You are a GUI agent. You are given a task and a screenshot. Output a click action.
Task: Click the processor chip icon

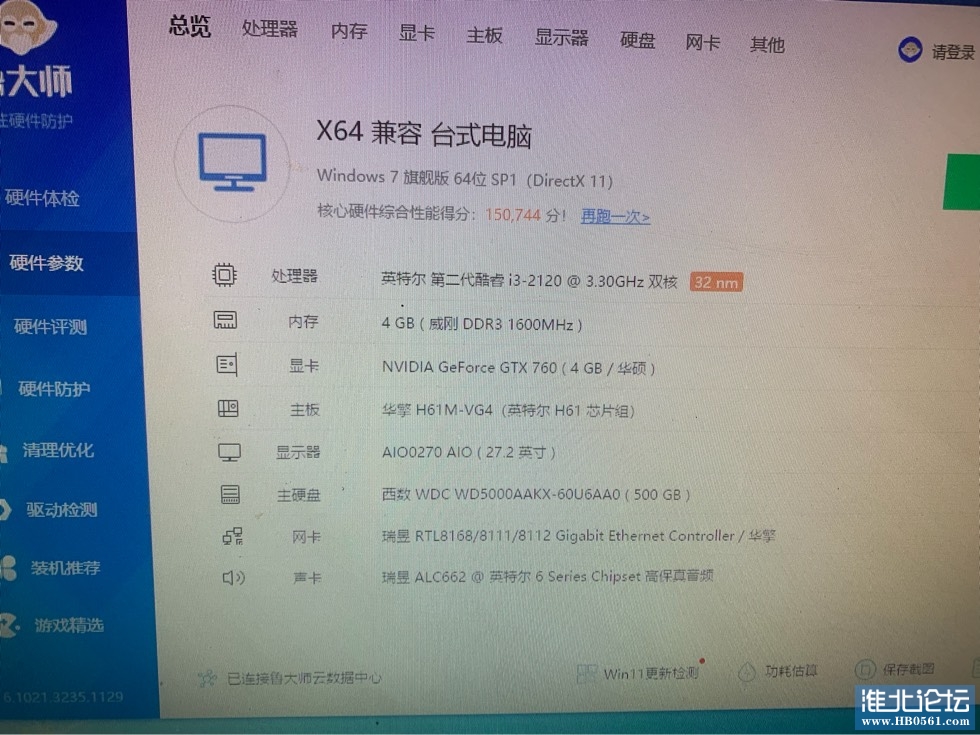click(224, 275)
